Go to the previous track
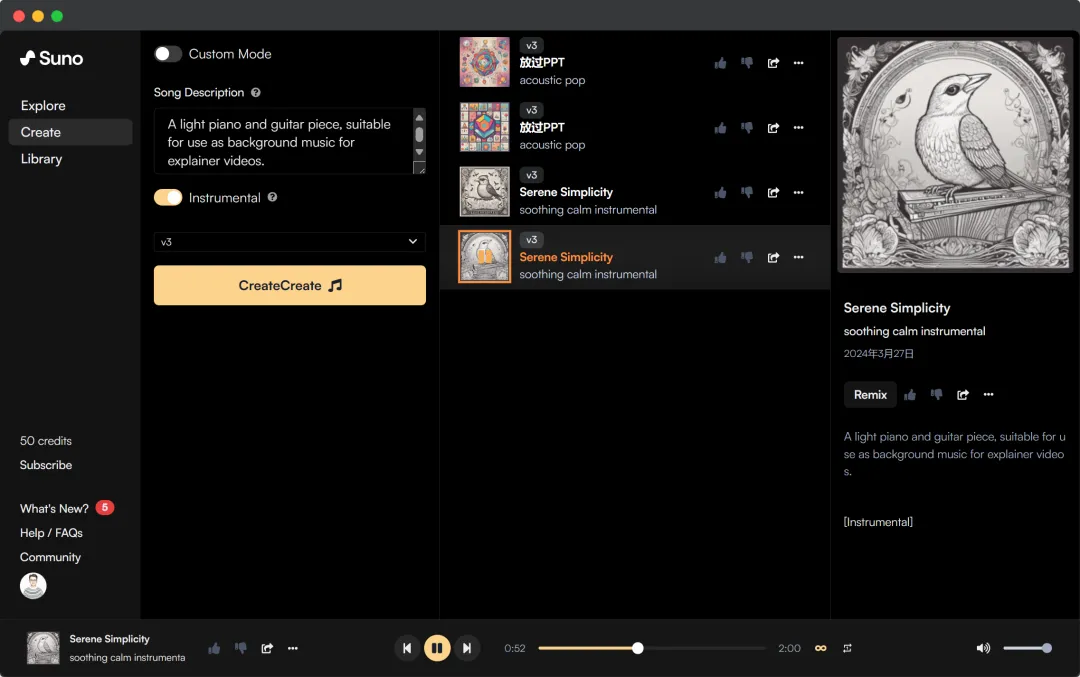This screenshot has width=1080, height=677. [x=407, y=648]
